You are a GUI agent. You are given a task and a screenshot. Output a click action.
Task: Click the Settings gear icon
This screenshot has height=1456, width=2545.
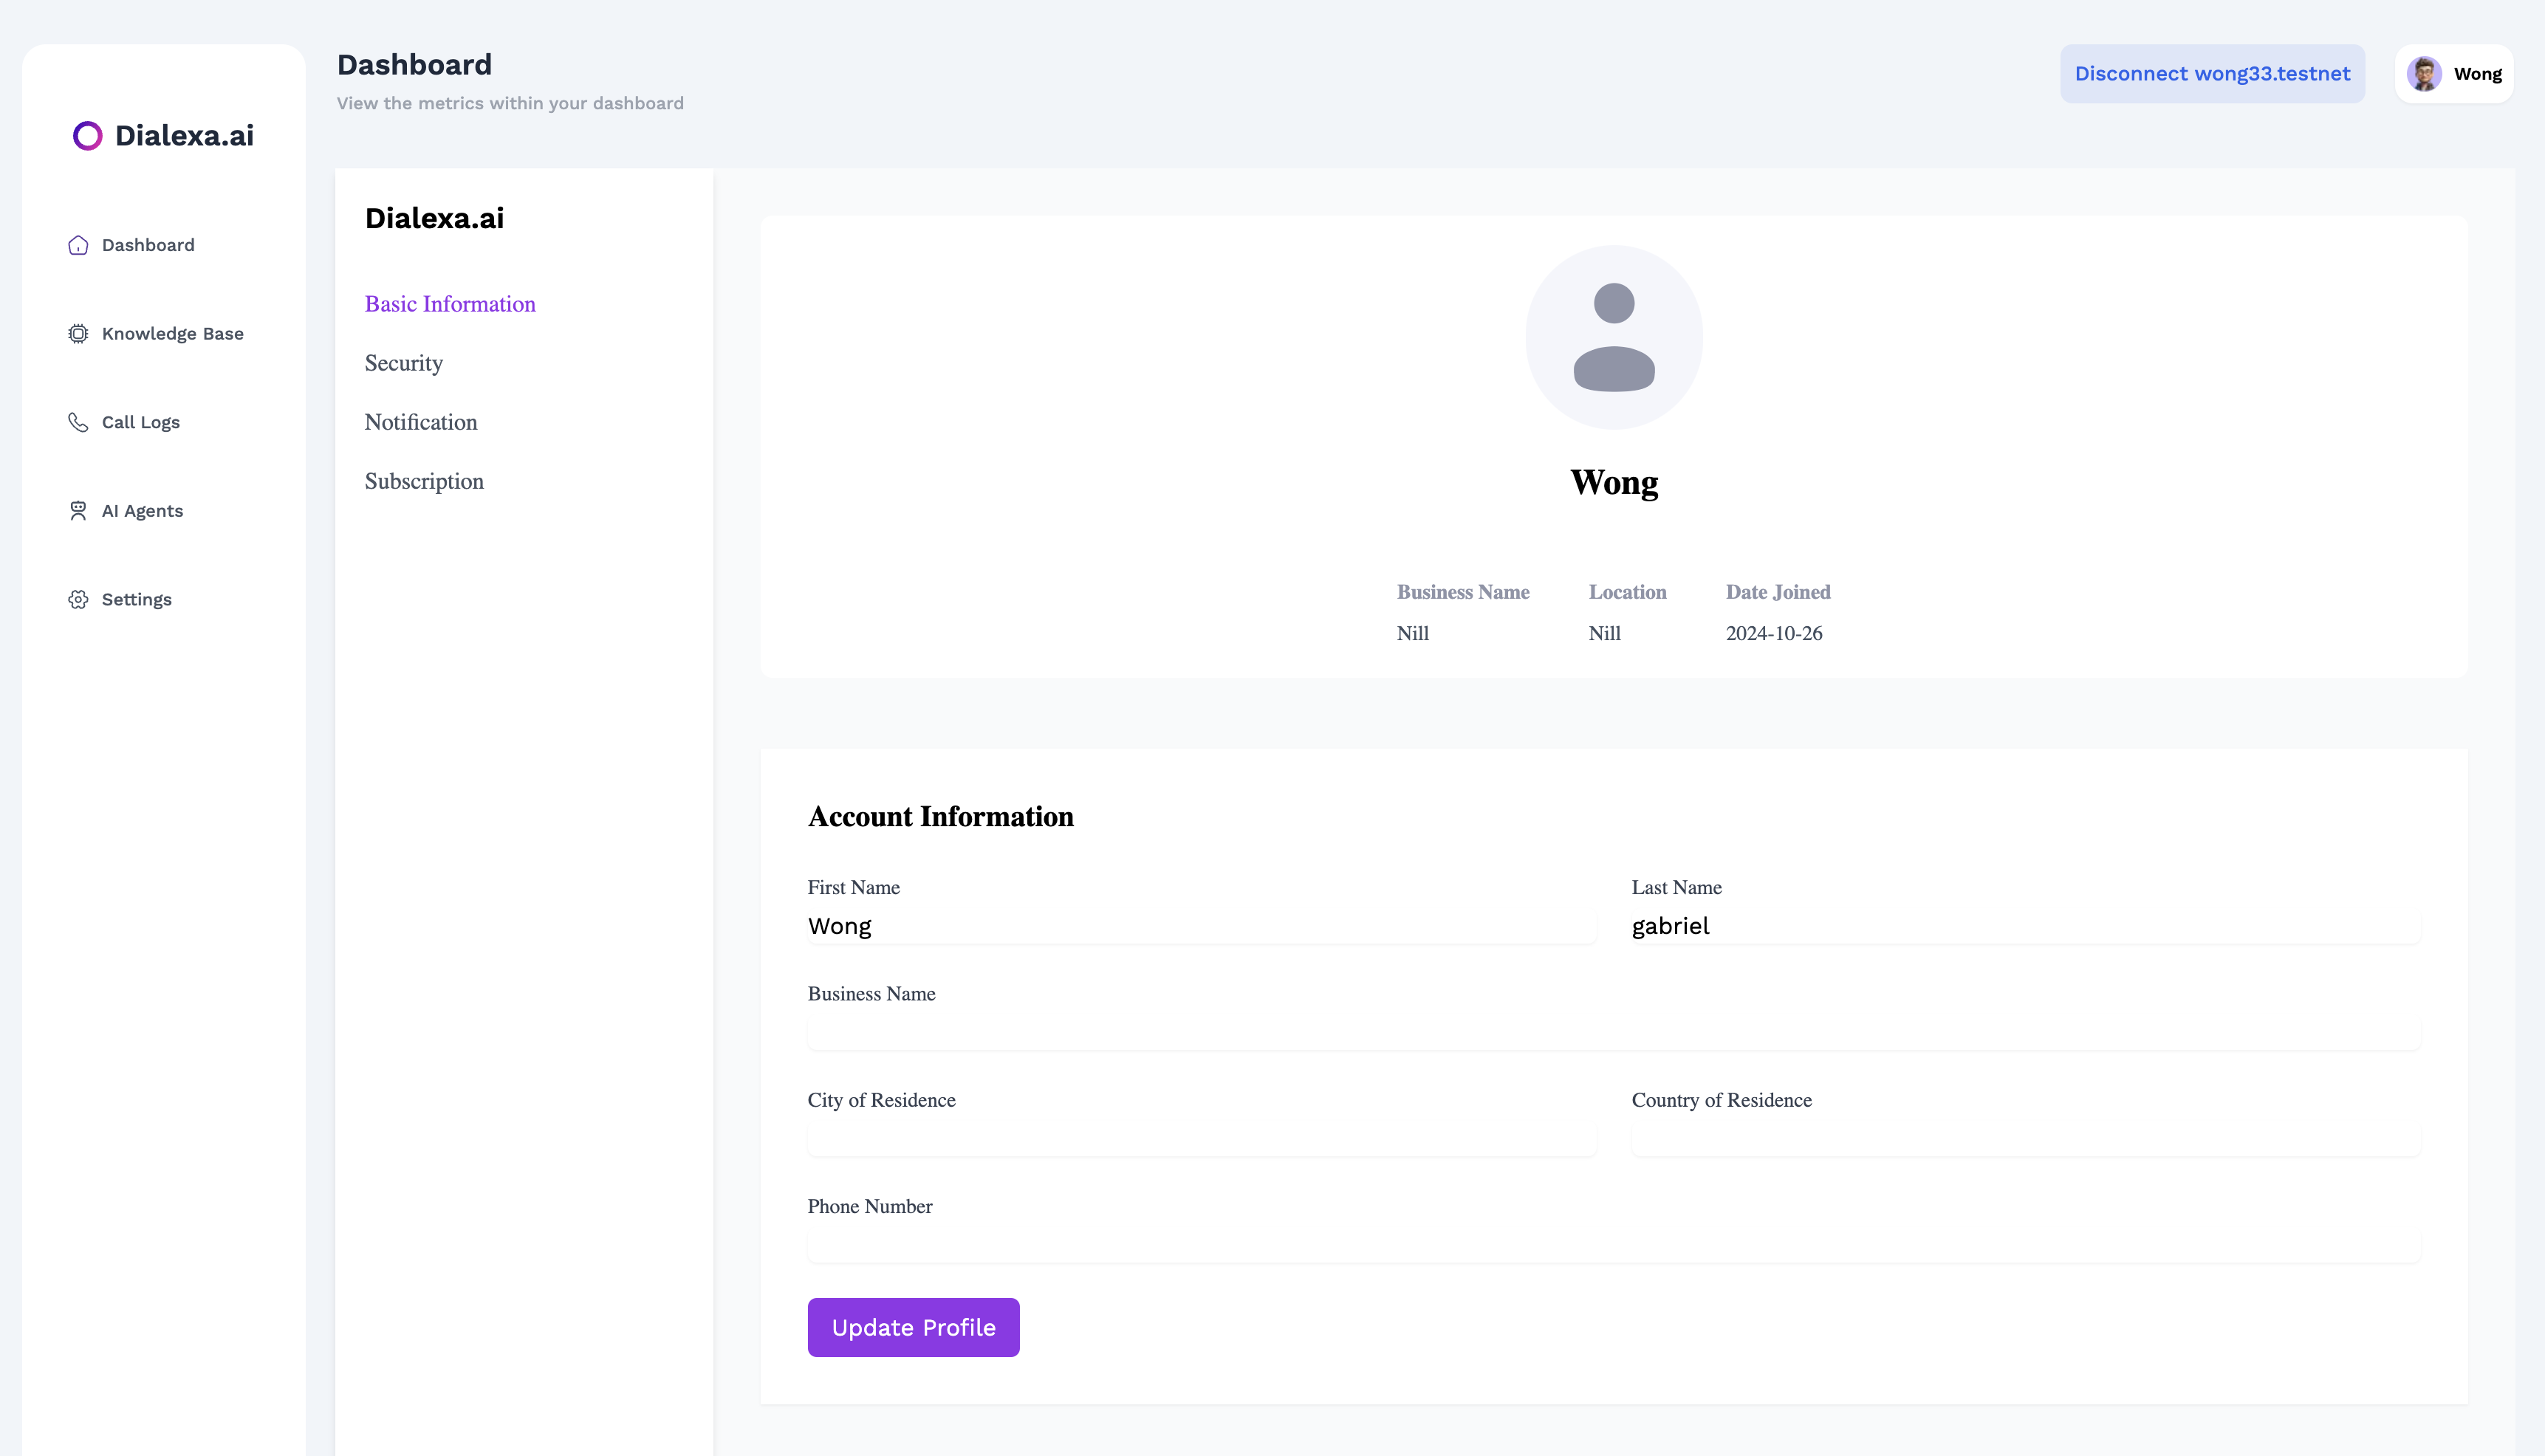coord(78,600)
